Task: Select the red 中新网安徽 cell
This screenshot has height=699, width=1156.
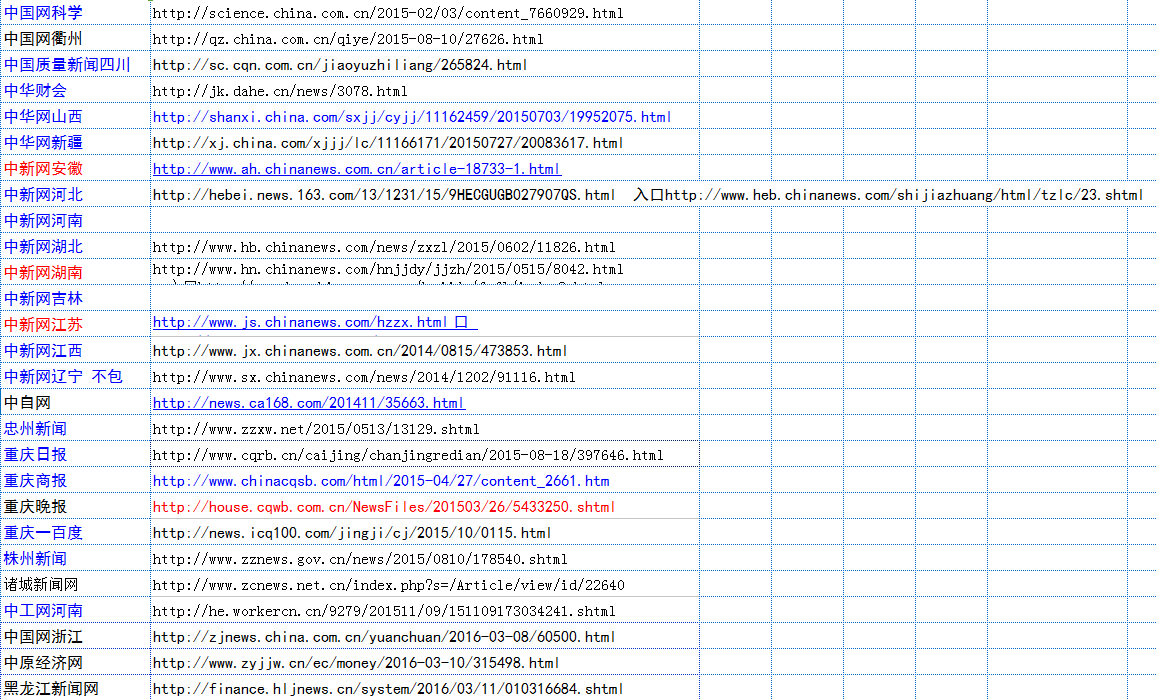Action: pos(75,168)
